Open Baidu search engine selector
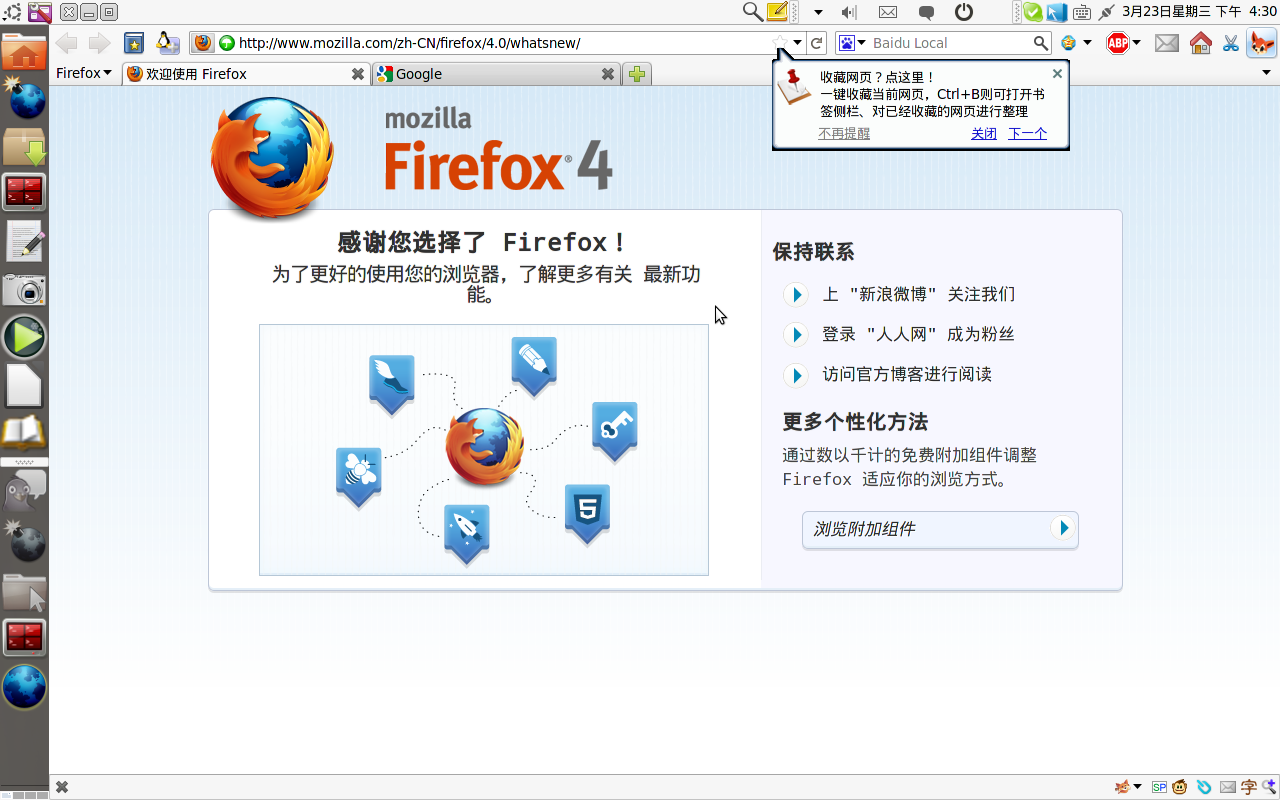The image size is (1280, 800). click(852, 43)
